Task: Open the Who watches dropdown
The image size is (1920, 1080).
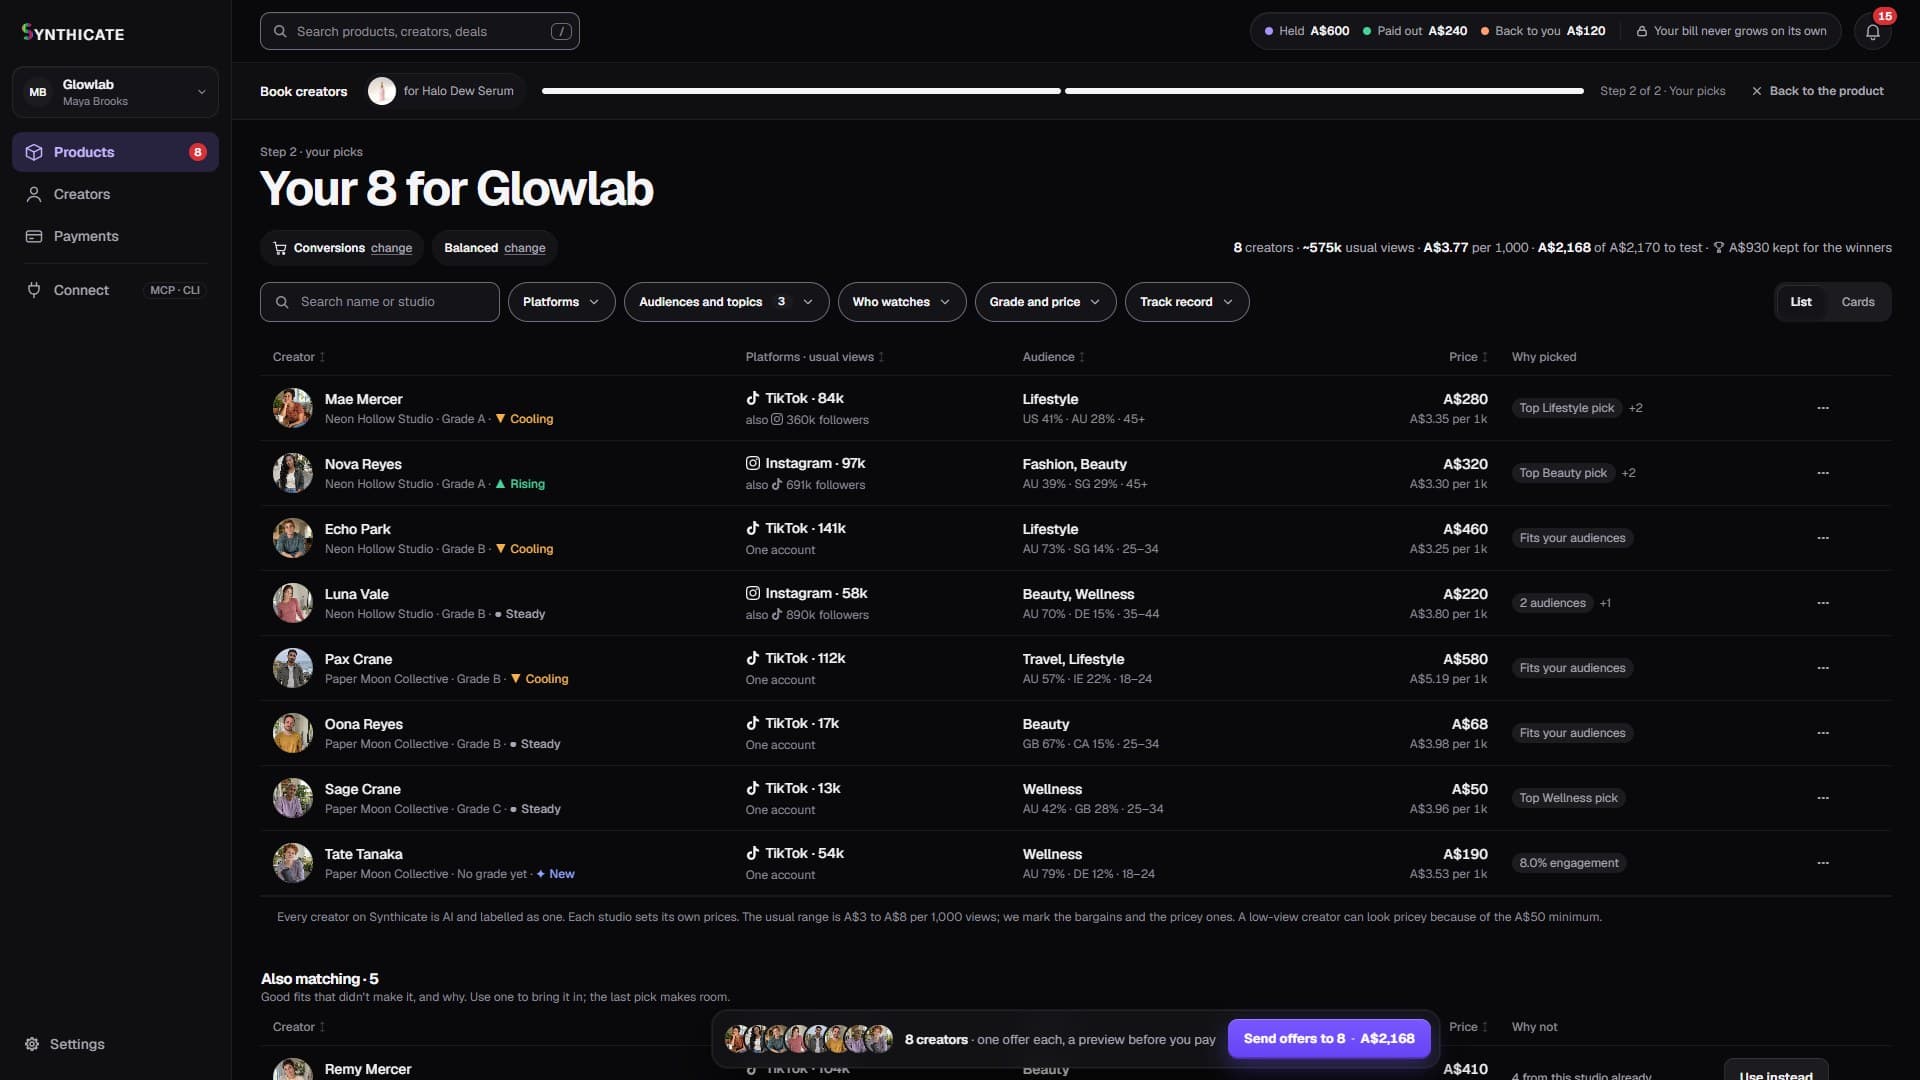Action: pos(901,302)
